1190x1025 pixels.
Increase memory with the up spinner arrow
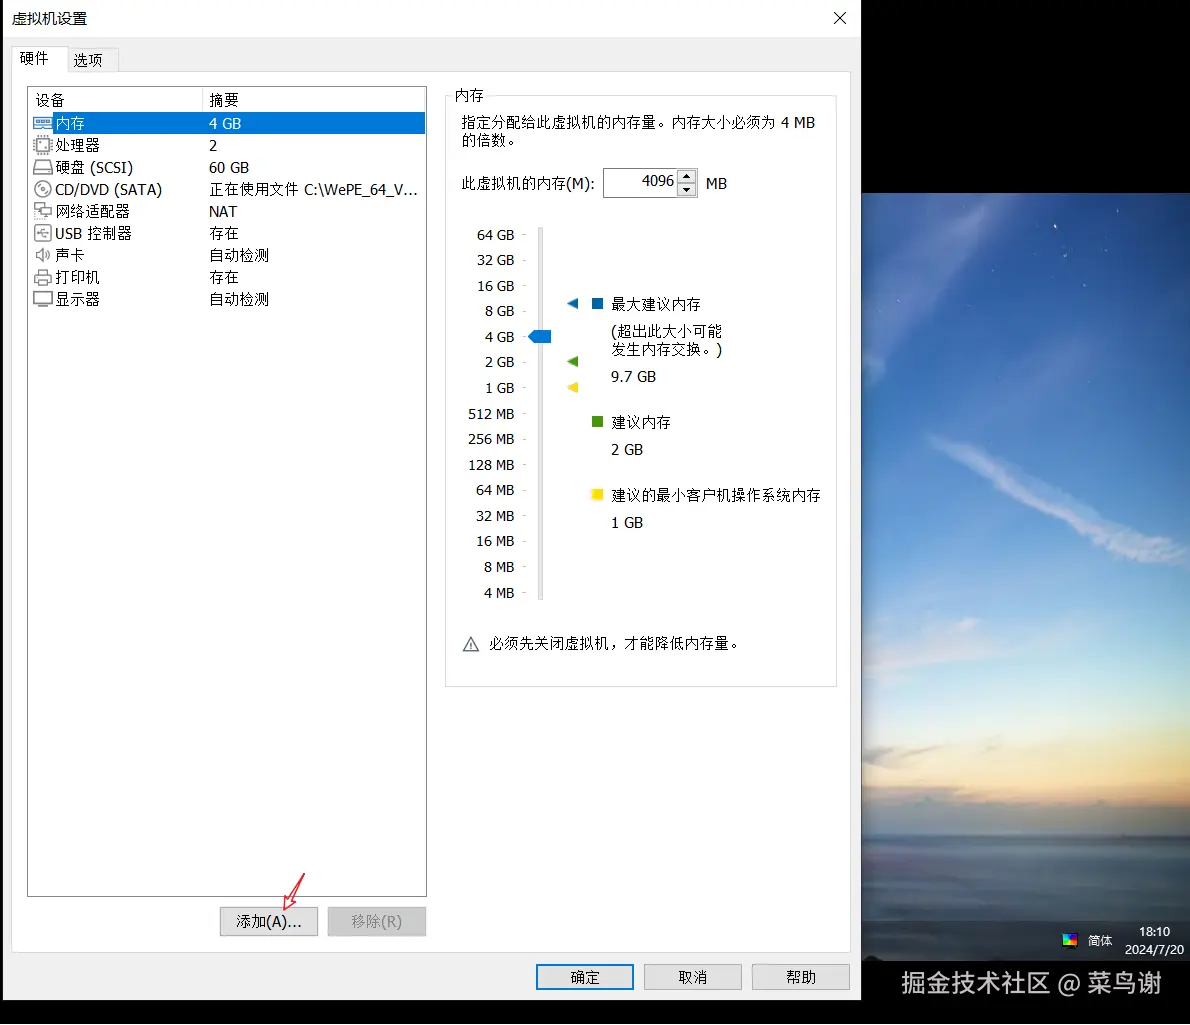click(687, 176)
